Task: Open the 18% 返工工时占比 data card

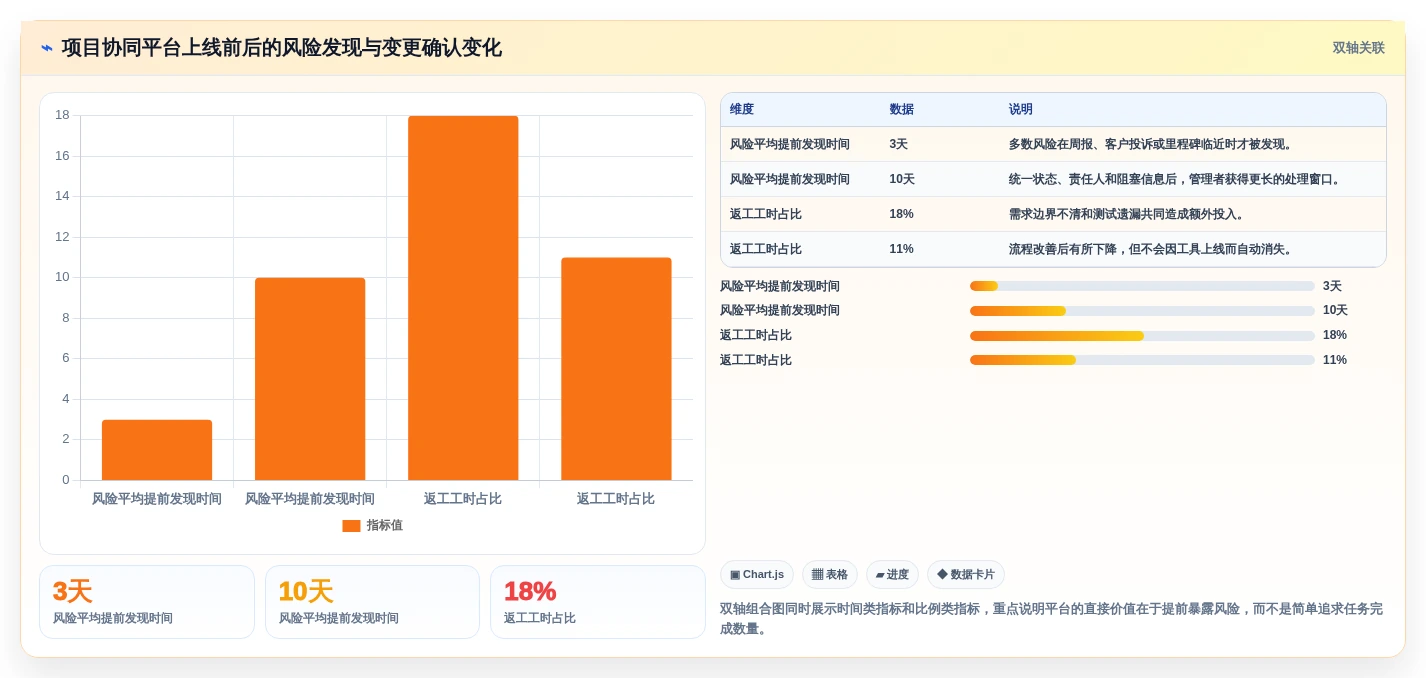Action: click(598, 602)
